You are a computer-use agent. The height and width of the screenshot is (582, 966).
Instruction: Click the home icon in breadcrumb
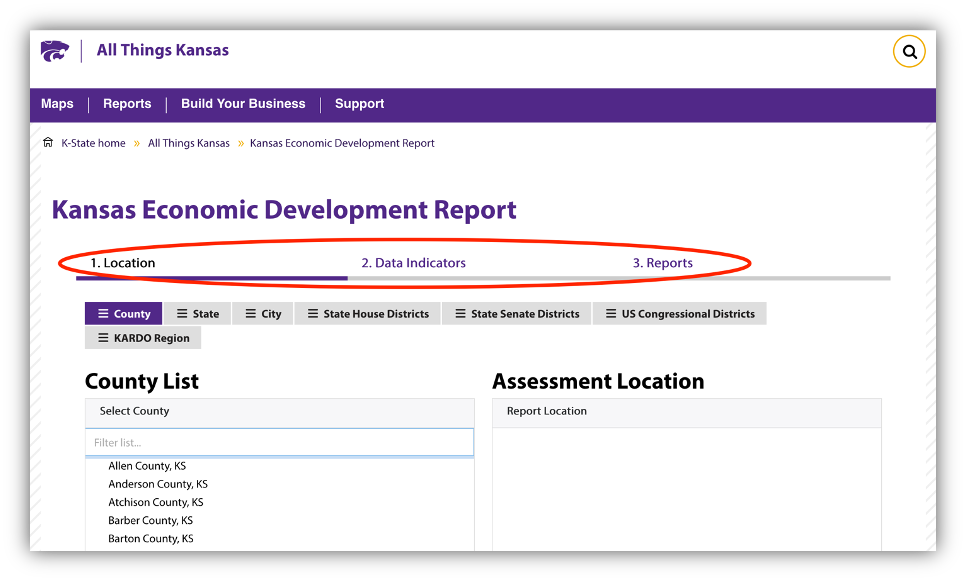point(48,143)
